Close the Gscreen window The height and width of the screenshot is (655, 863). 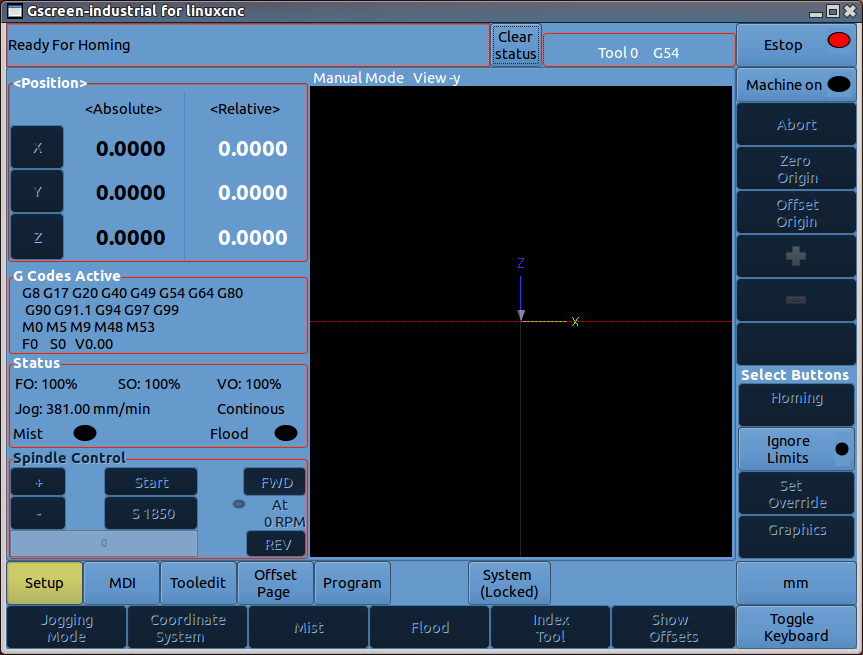tap(850, 12)
